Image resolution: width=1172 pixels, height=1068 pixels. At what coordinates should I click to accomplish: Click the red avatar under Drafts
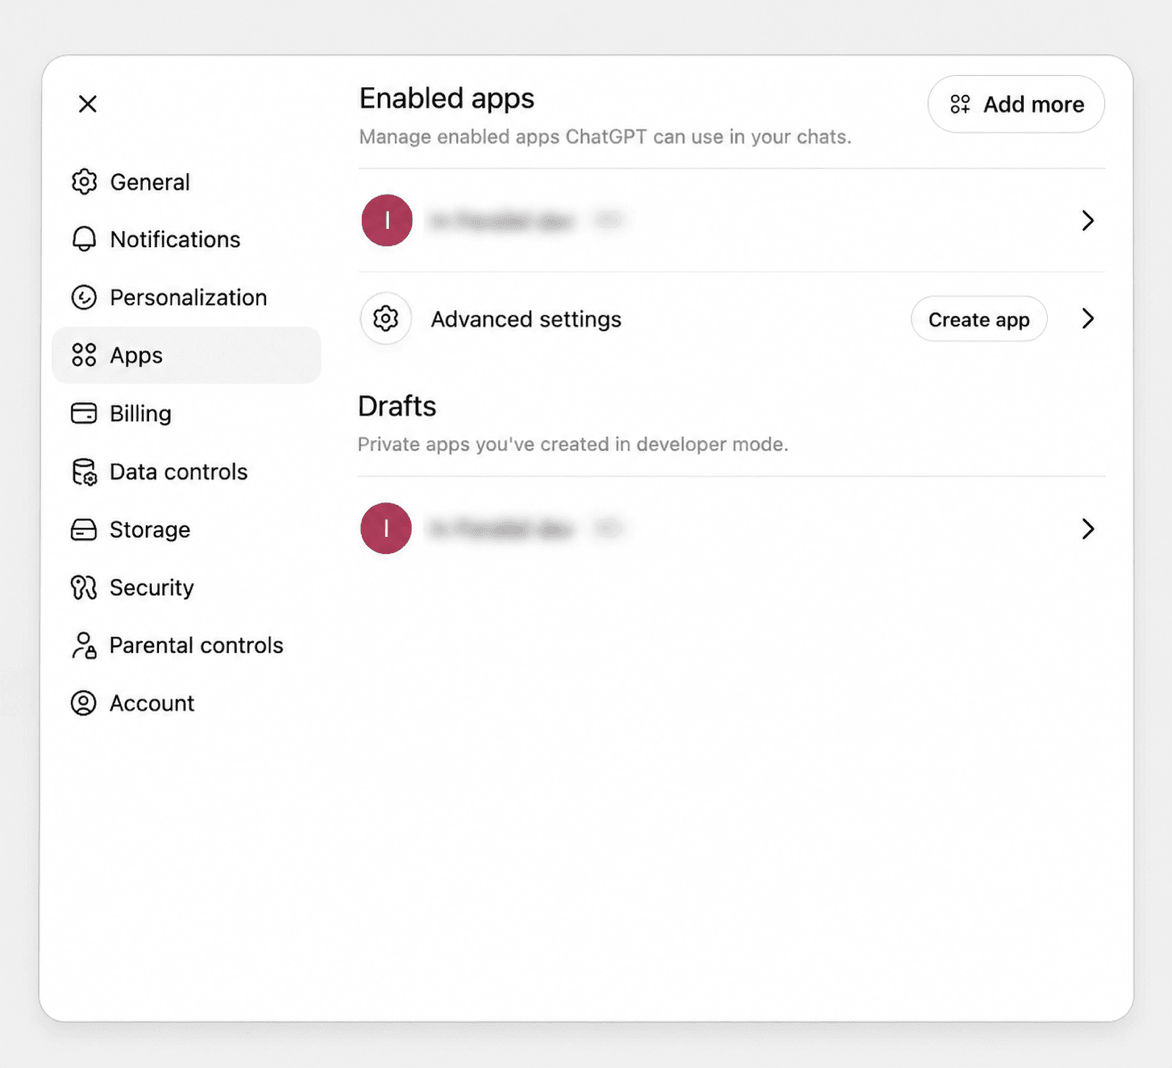[386, 528]
